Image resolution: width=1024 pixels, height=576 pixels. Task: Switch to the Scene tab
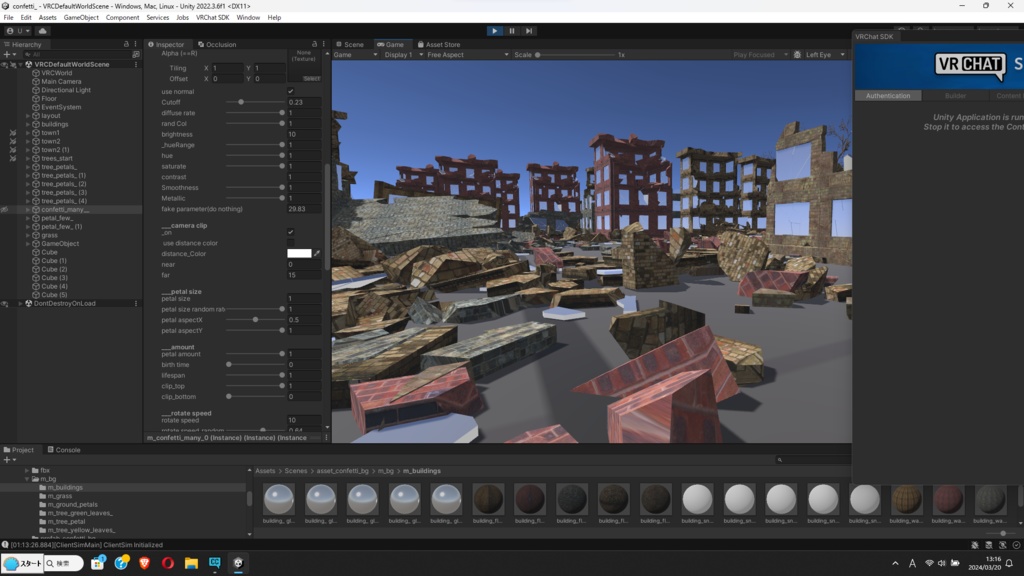click(x=350, y=44)
